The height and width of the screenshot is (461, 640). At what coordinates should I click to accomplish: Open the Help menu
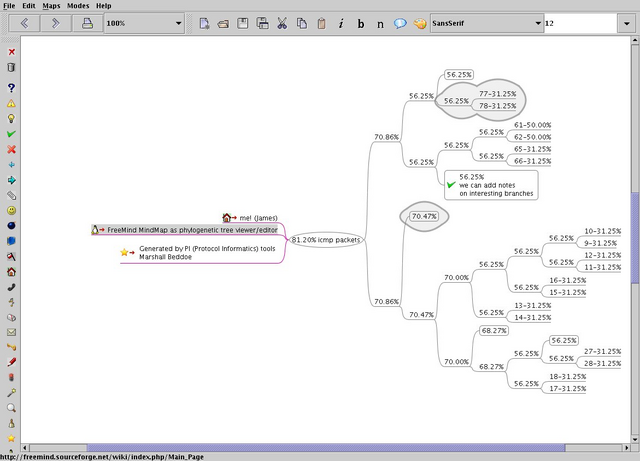click(x=104, y=6)
